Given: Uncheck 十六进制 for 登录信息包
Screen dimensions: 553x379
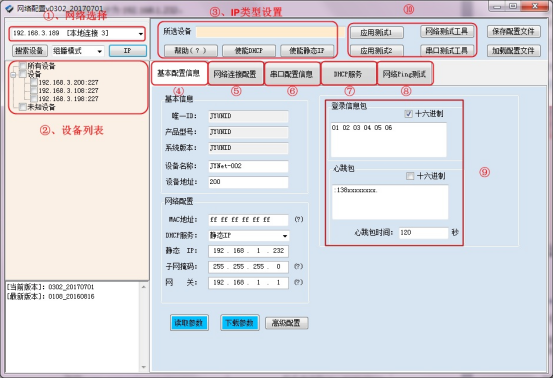Looking at the screenshot, I should click(x=408, y=114).
